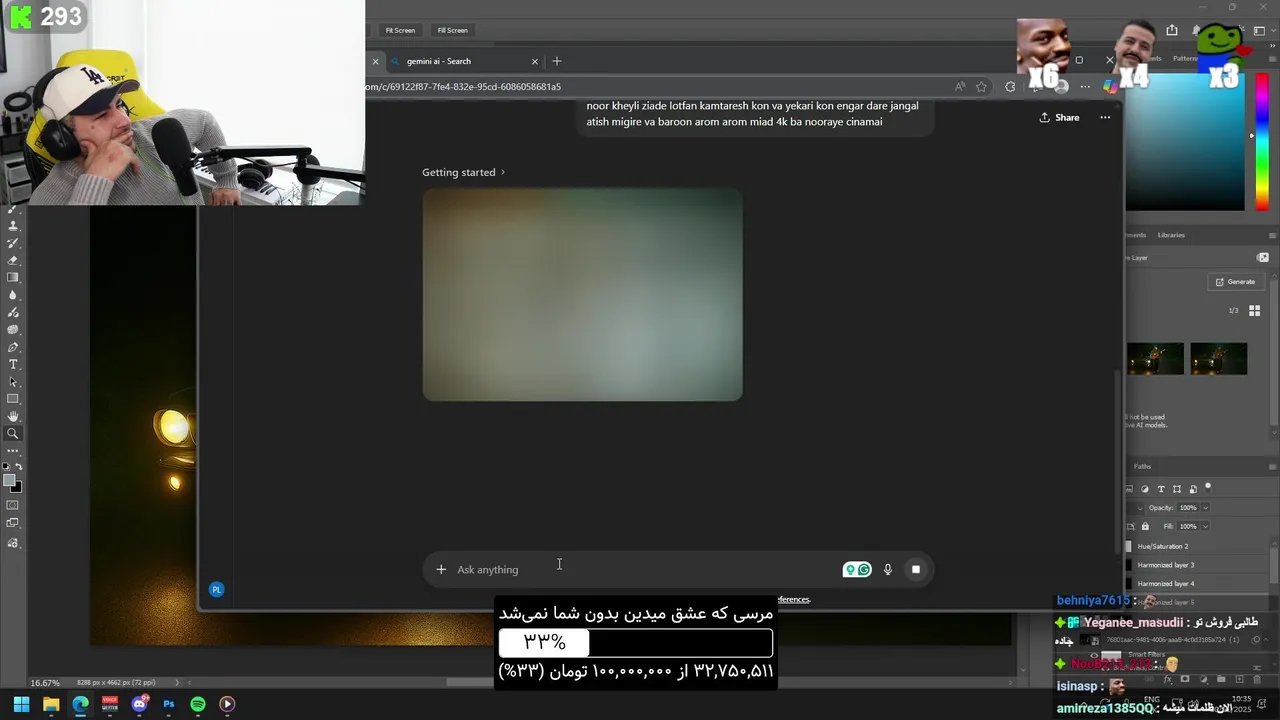Select the Dodge tool

tap(13, 312)
